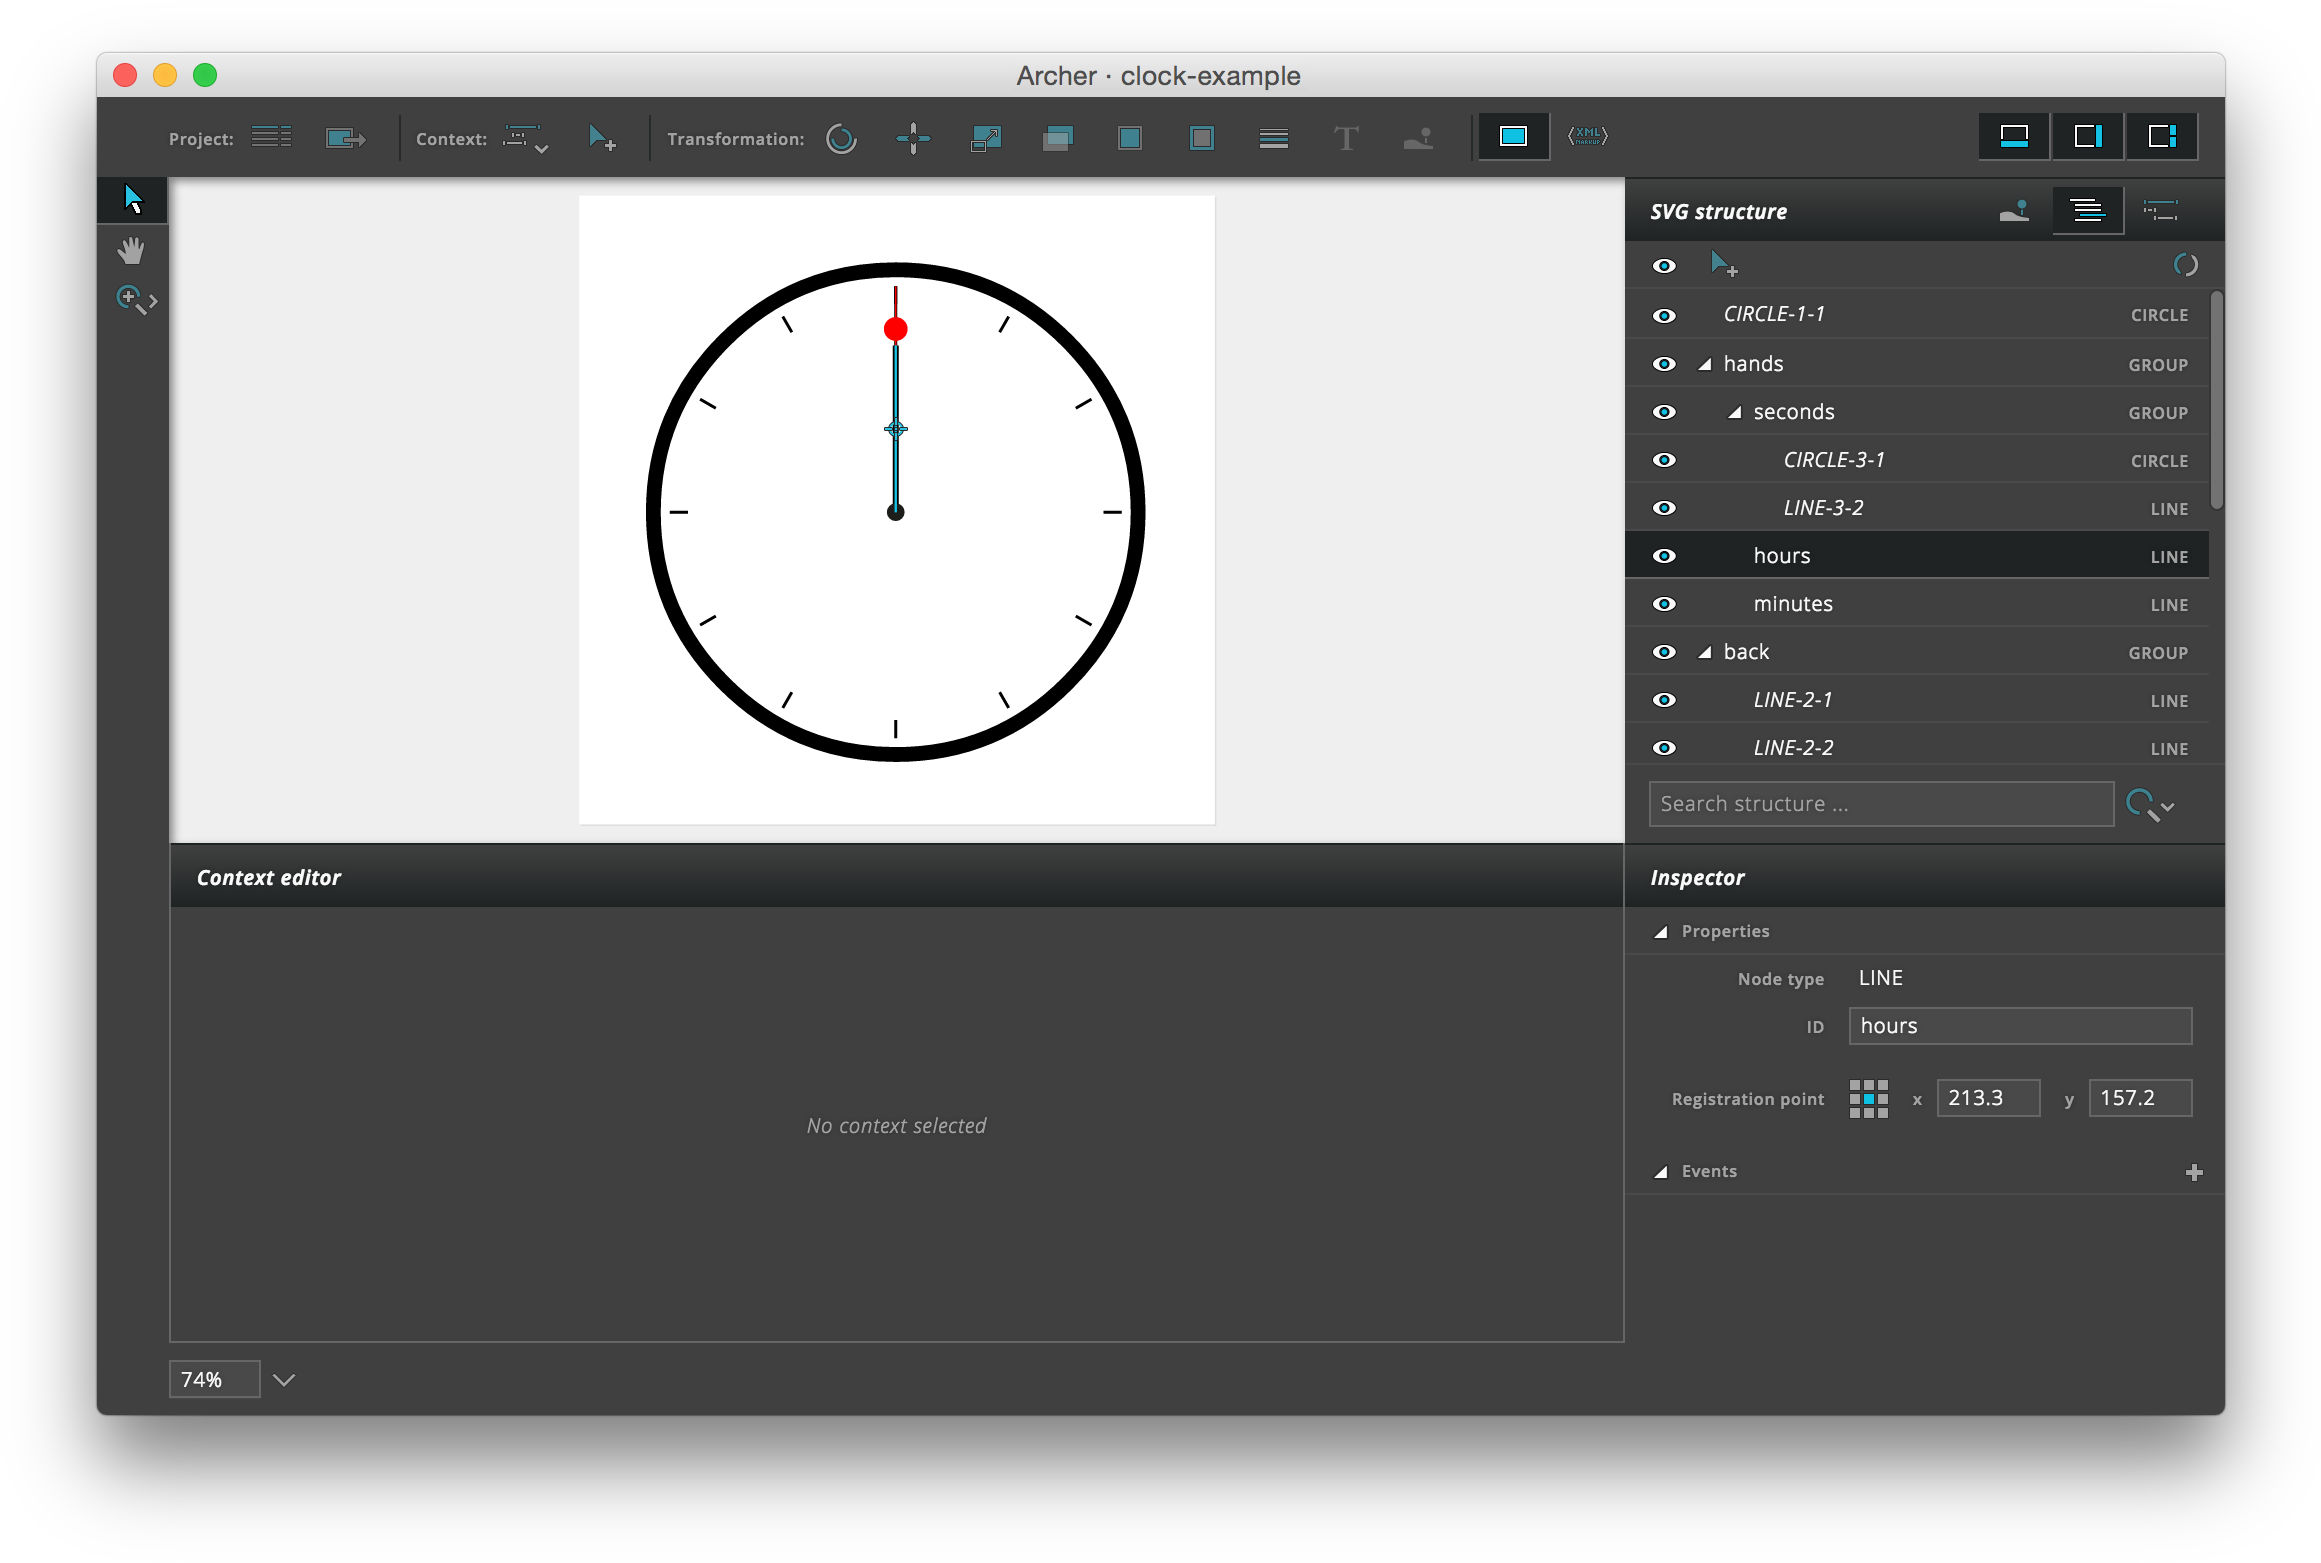The image size is (2321, 1563).
Task: Click the text T transformation icon
Action: (1346, 138)
